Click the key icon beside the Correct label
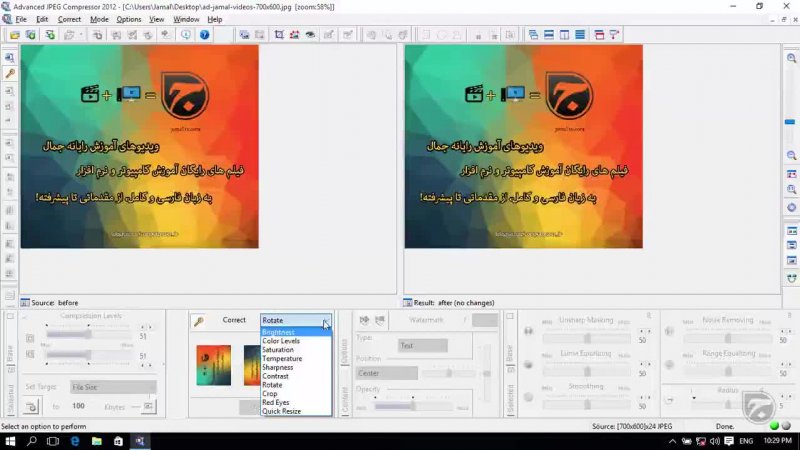The height and width of the screenshot is (450, 800). 199,321
